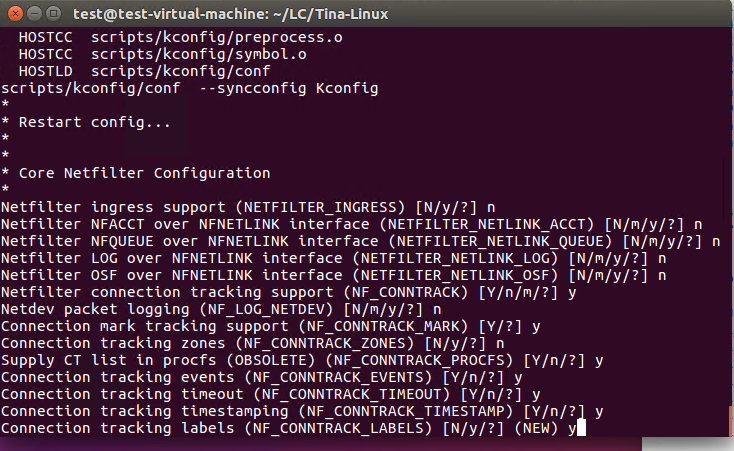This screenshot has width=734, height=451.
Task: Minimize the terminal window
Action: pyautogui.click(x=35, y=14)
